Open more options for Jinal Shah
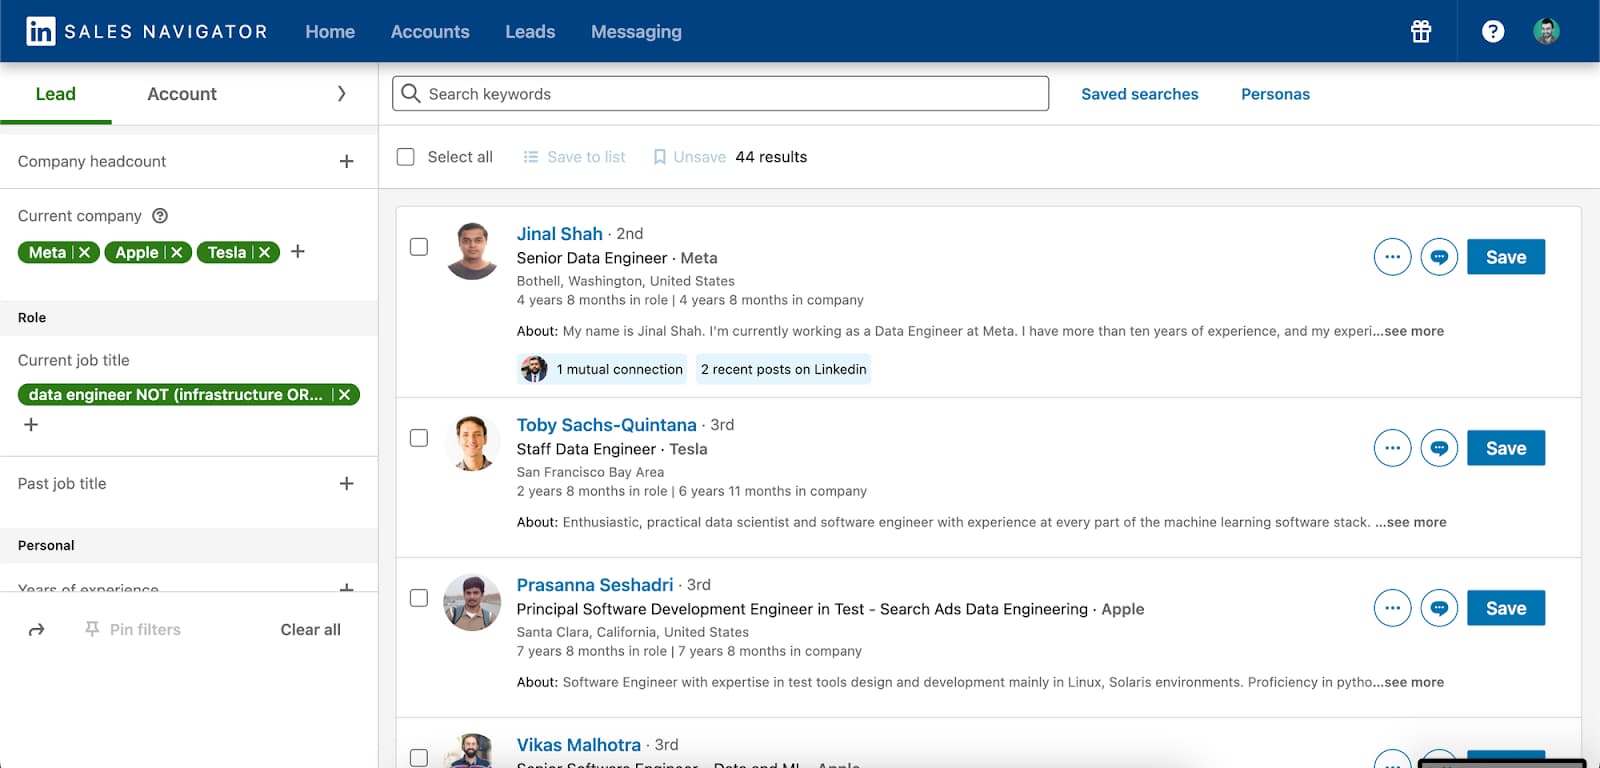 pyautogui.click(x=1392, y=257)
